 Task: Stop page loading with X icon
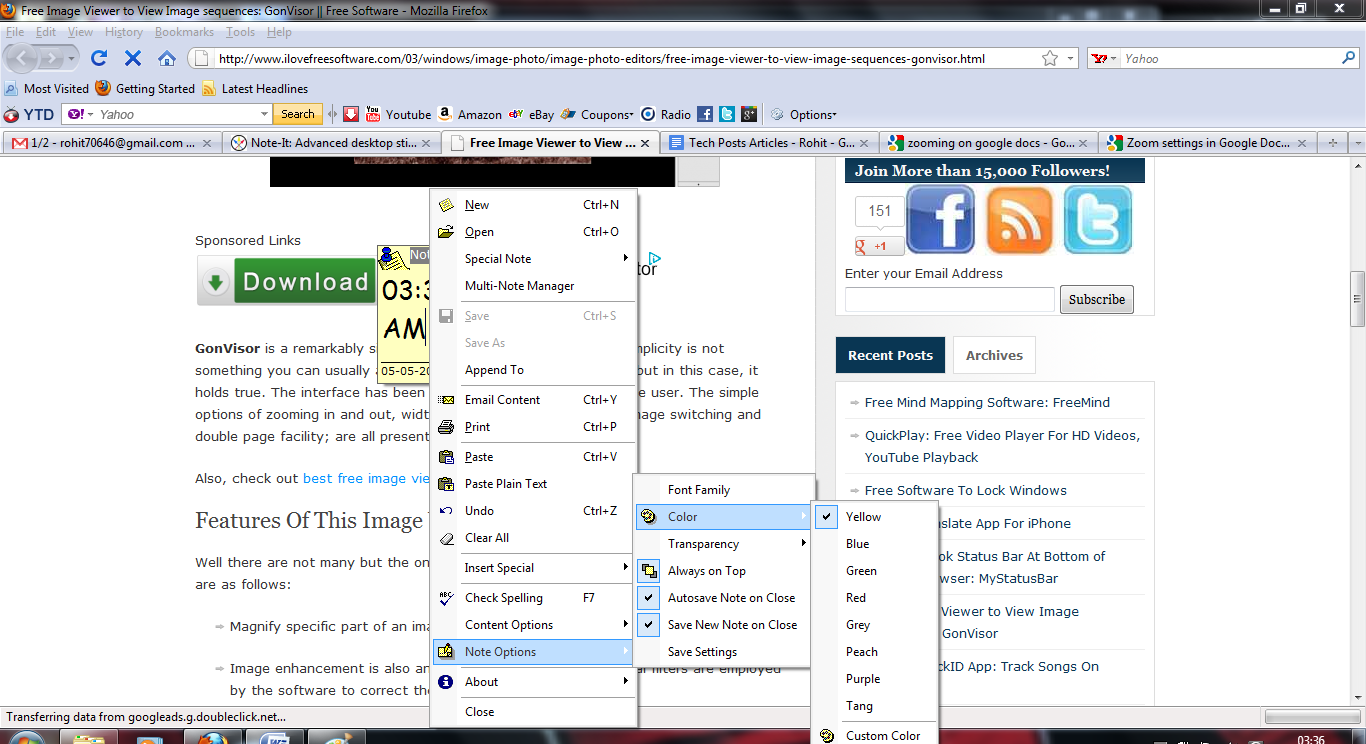click(133, 58)
